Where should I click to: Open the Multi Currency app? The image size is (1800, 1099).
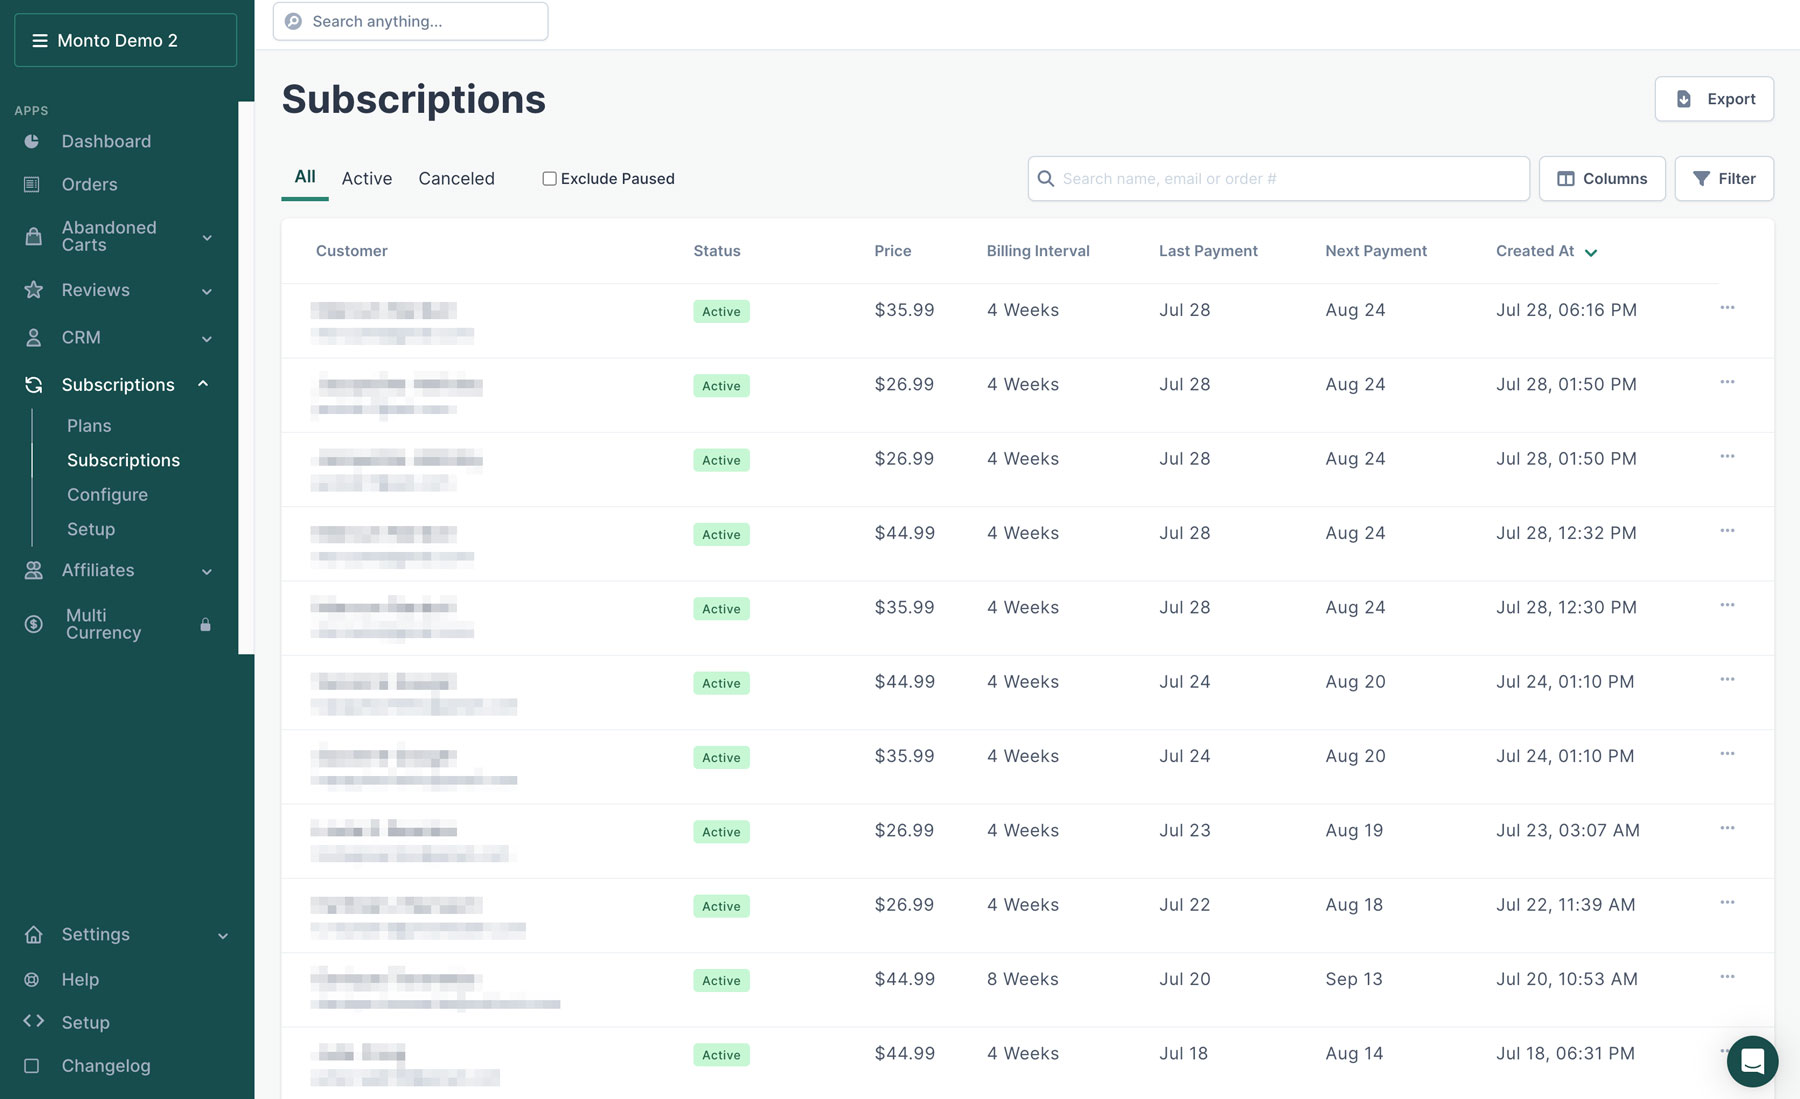103,623
